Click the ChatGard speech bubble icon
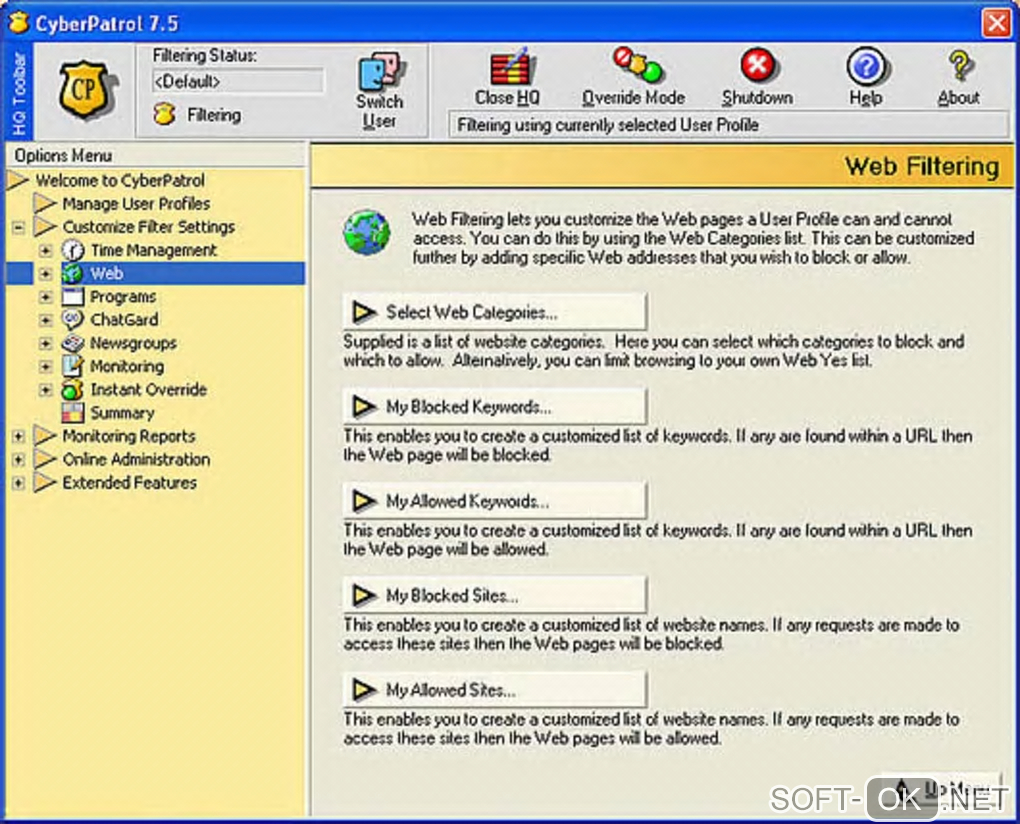 [73, 320]
